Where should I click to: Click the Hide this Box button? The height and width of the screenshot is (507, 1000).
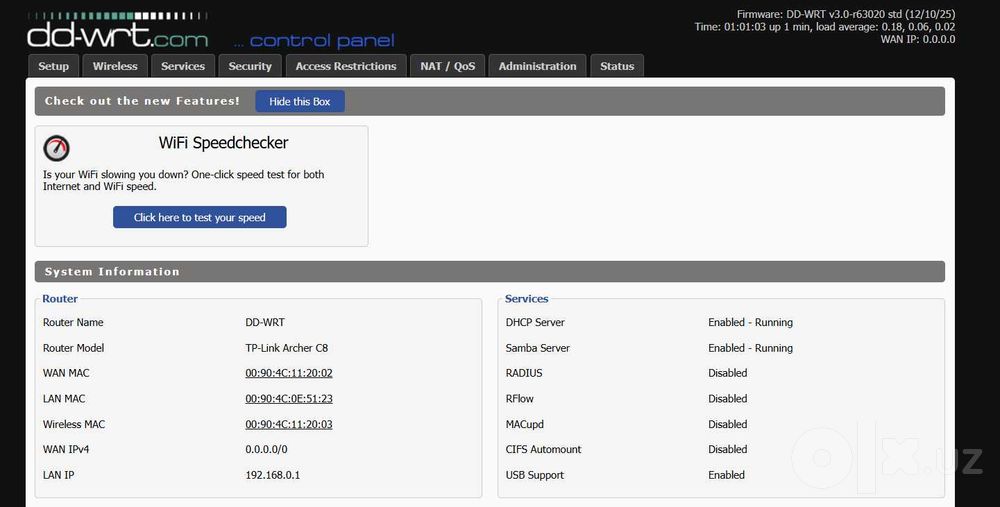[300, 101]
